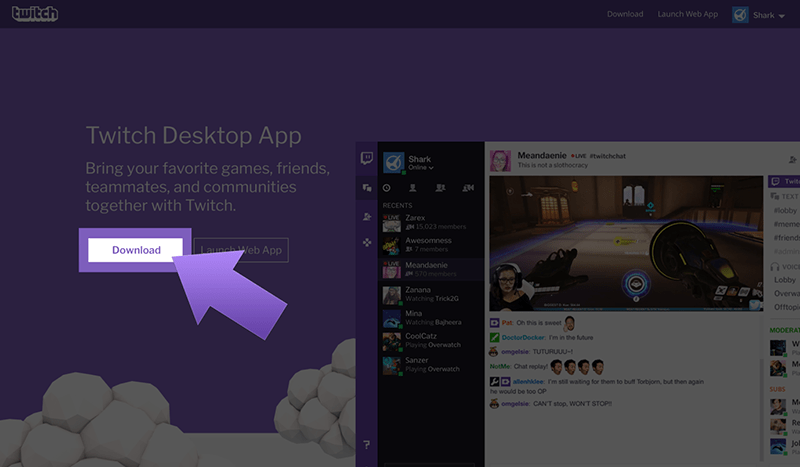Click the Twitch chat bubble icon in app sidebar
The height and width of the screenshot is (467, 800).
pos(366,158)
